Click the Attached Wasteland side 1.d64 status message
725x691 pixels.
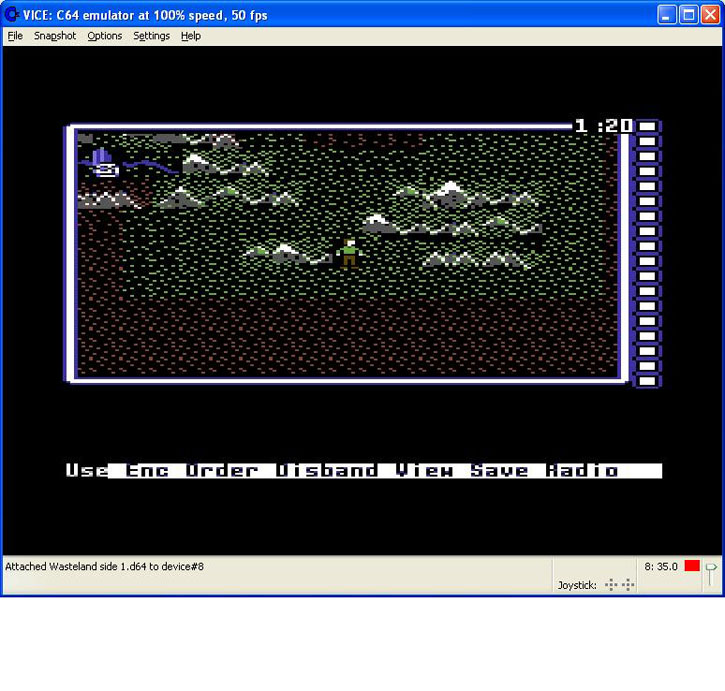click(104, 566)
